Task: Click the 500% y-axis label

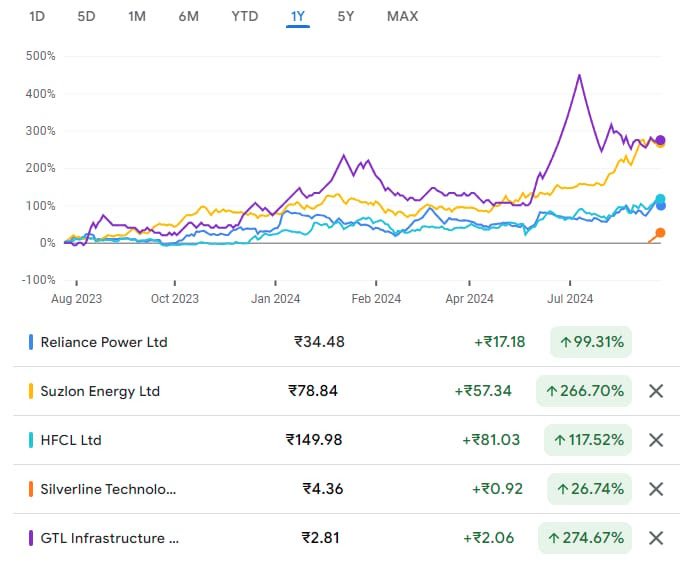Action: [40, 56]
